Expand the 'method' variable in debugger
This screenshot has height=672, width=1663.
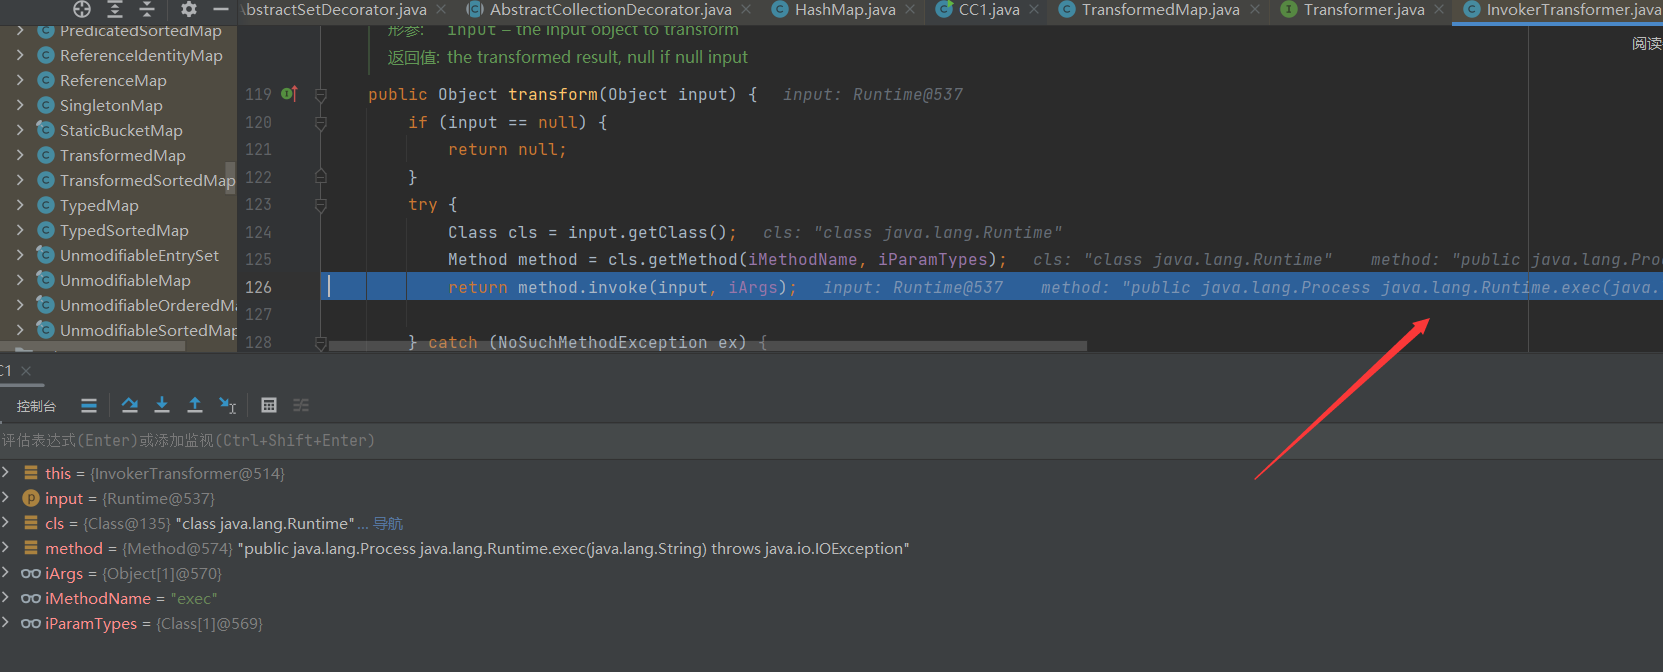[x=6, y=548]
